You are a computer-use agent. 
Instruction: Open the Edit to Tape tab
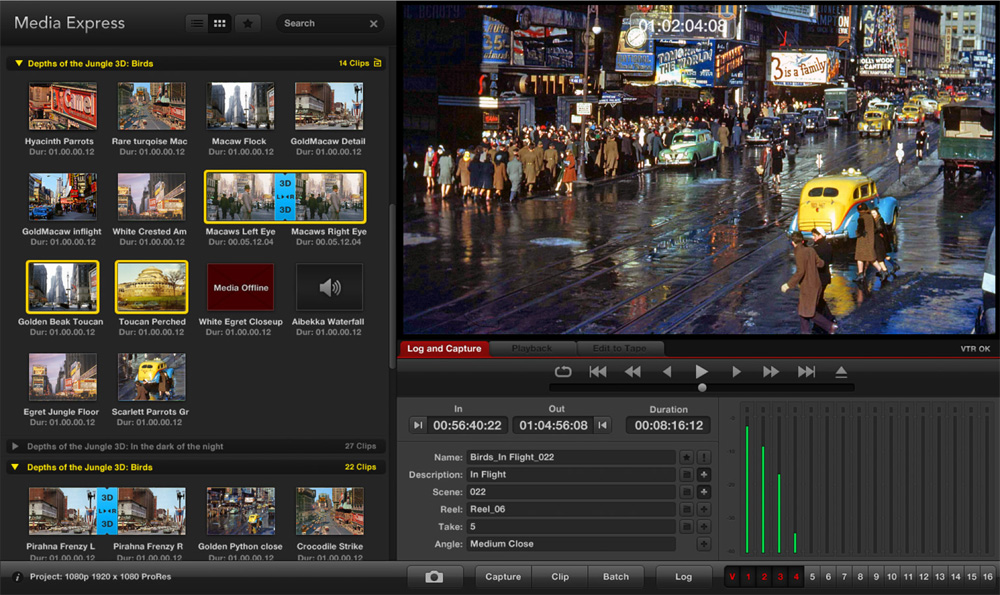(x=619, y=349)
